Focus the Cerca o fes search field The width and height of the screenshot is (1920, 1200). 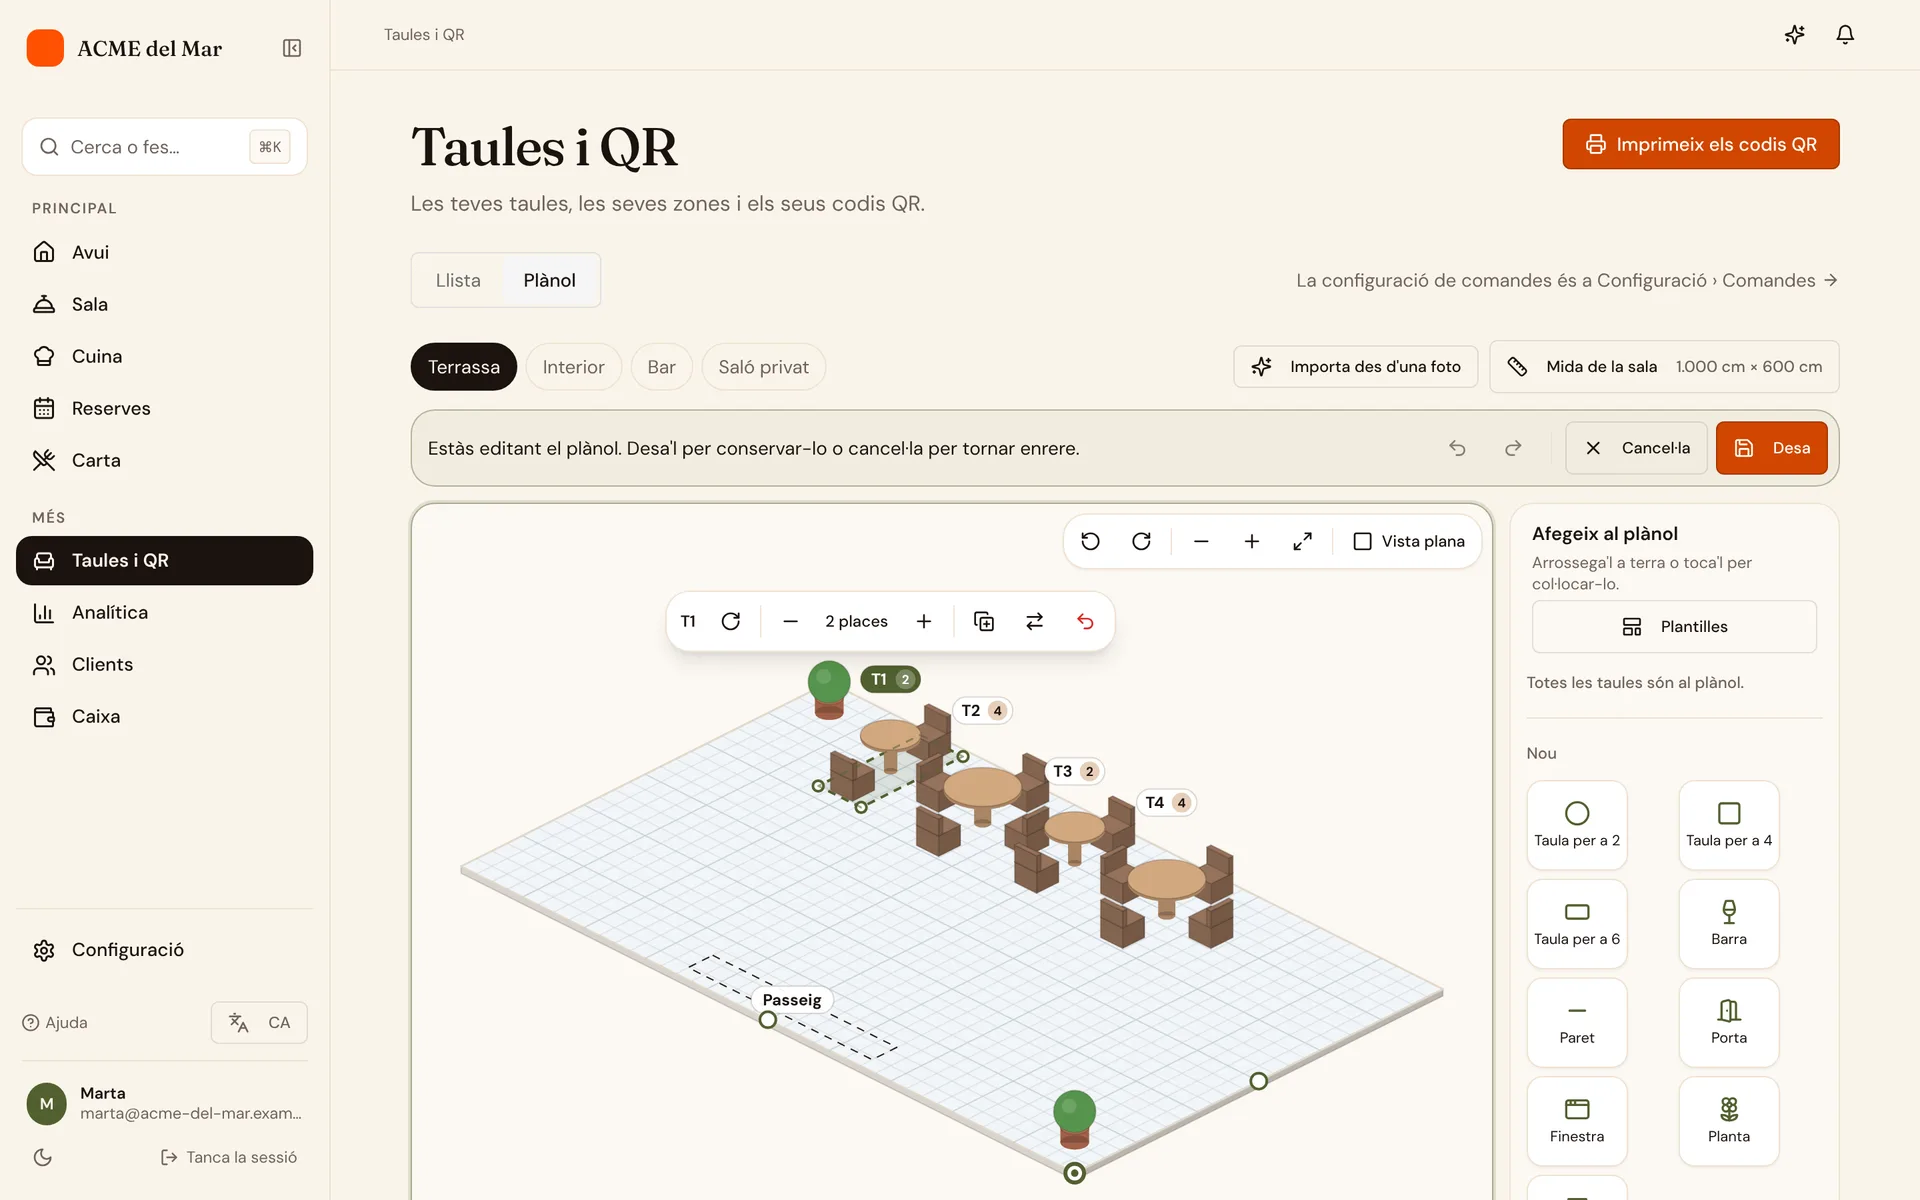tap(164, 147)
